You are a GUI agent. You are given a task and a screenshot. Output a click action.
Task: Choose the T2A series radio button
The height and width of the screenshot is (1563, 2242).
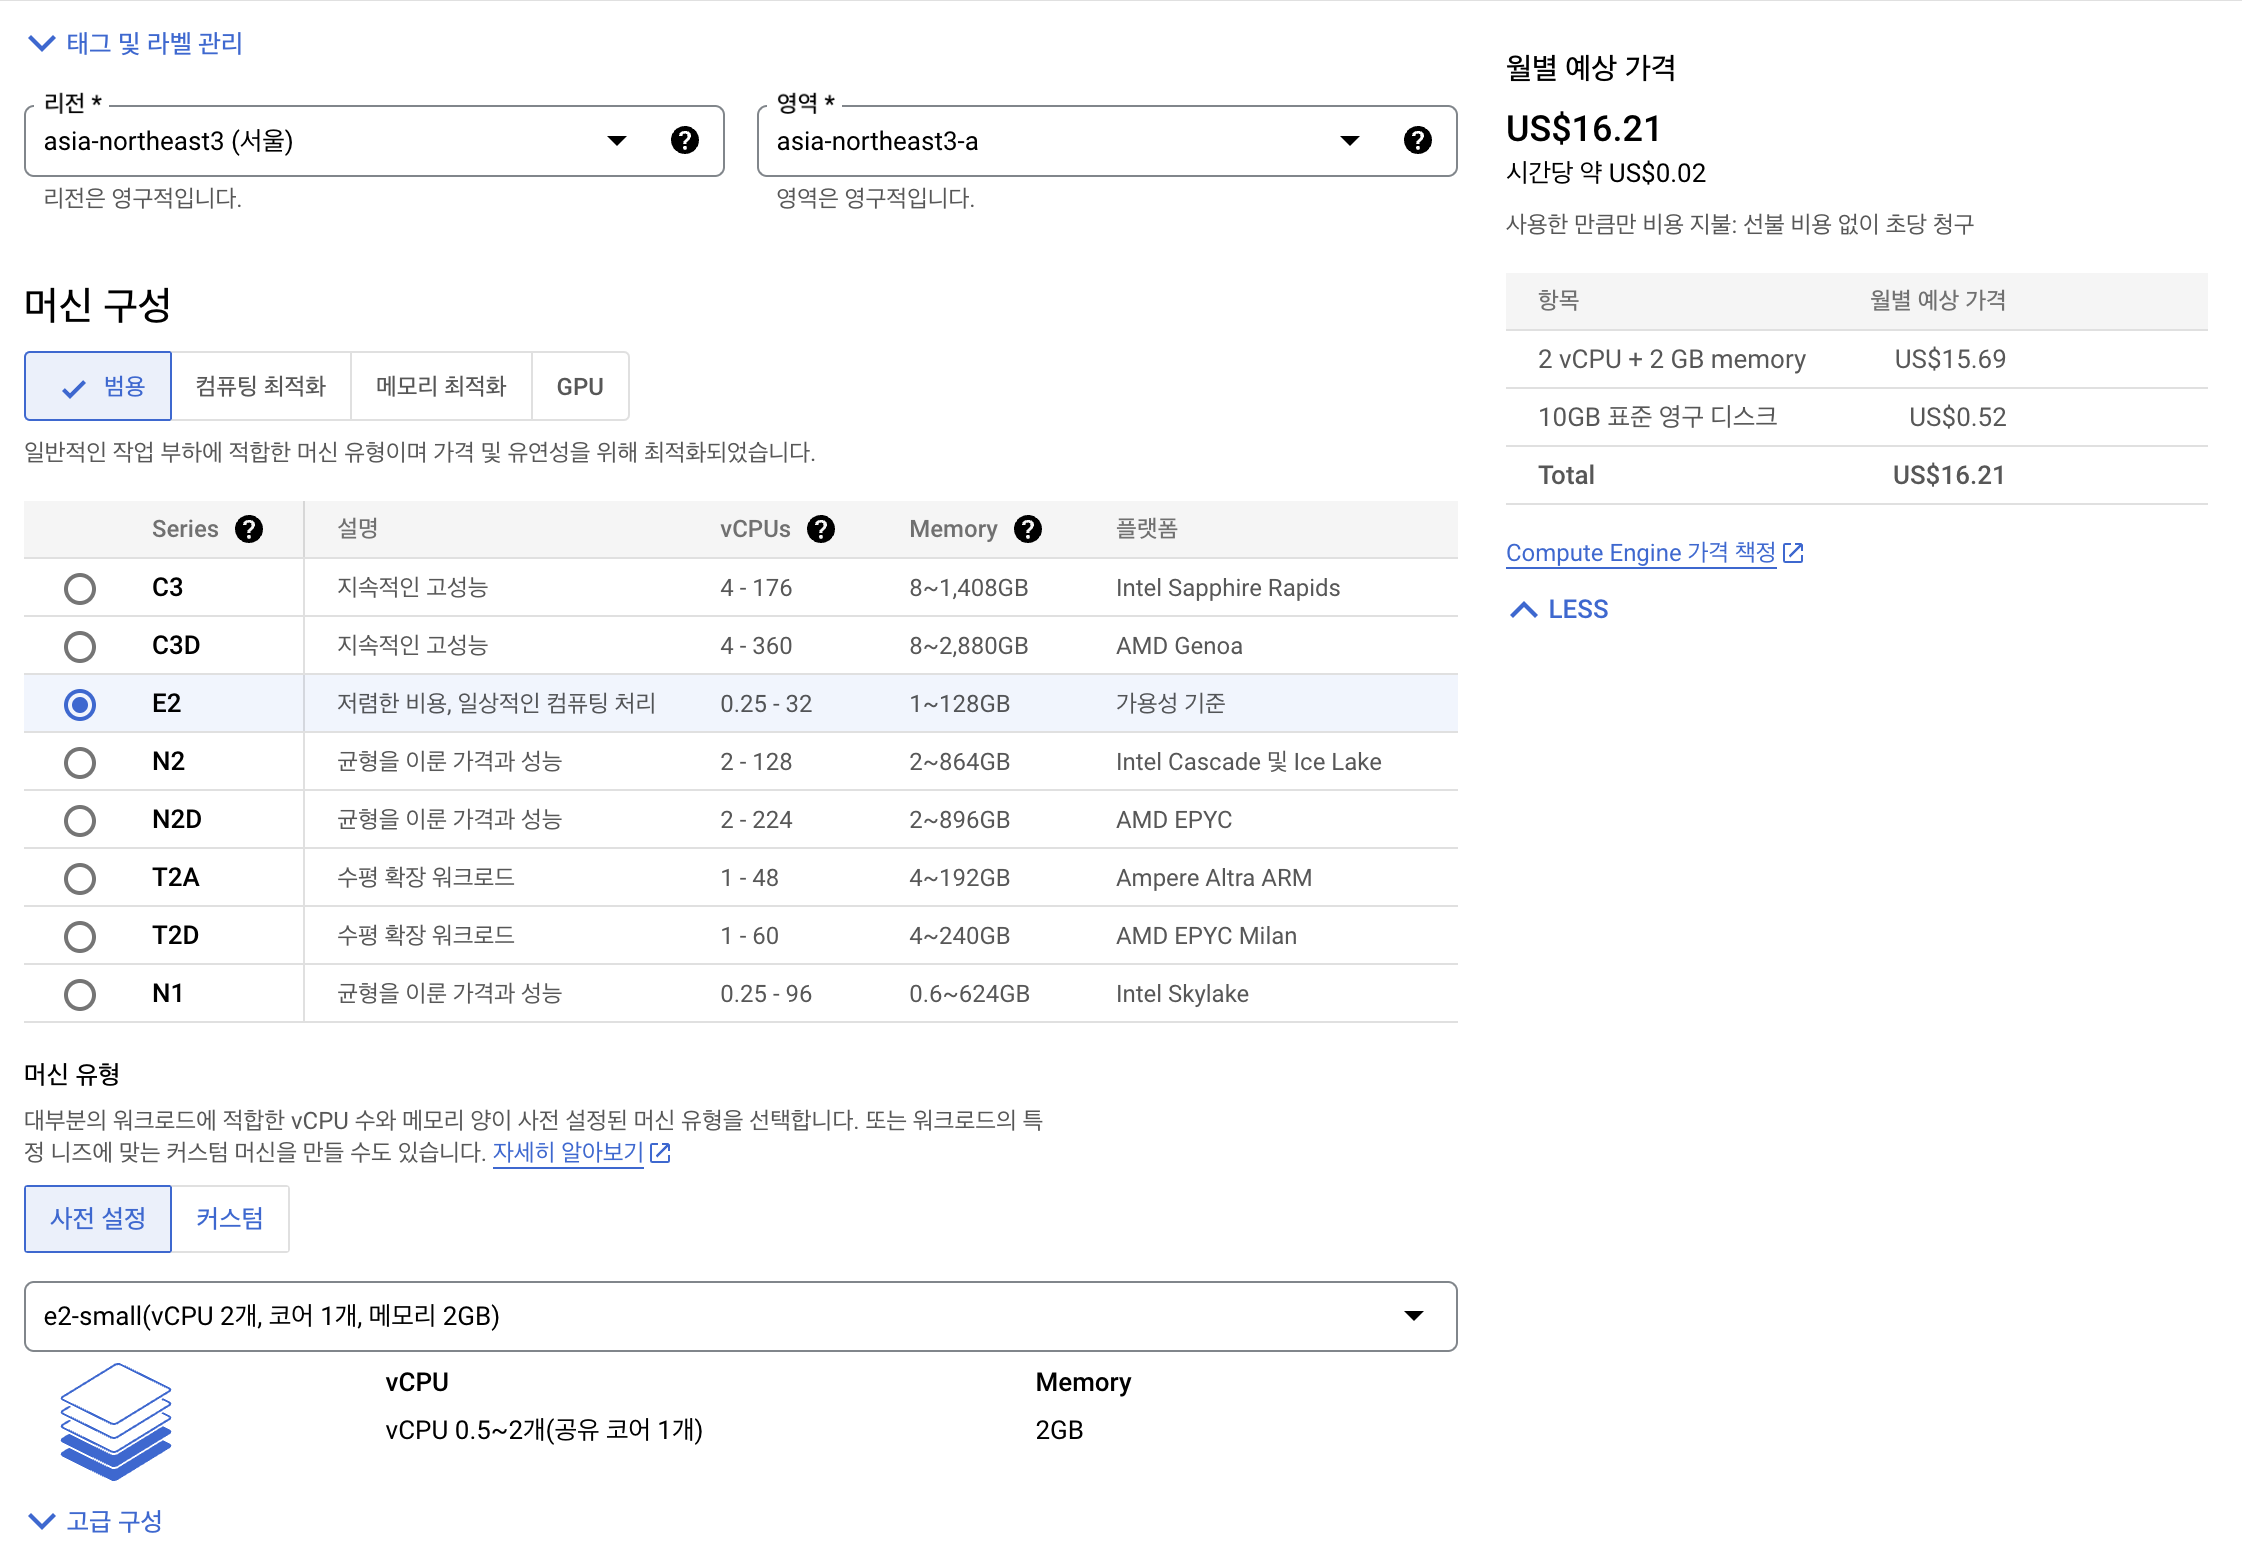[80, 878]
